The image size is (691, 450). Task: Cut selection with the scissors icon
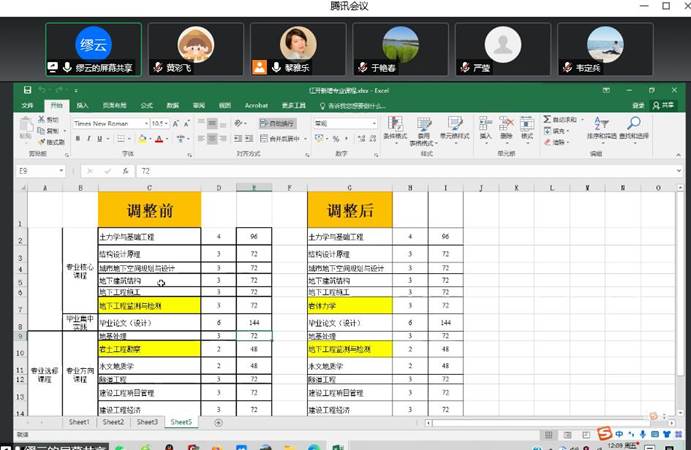click(x=41, y=119)
